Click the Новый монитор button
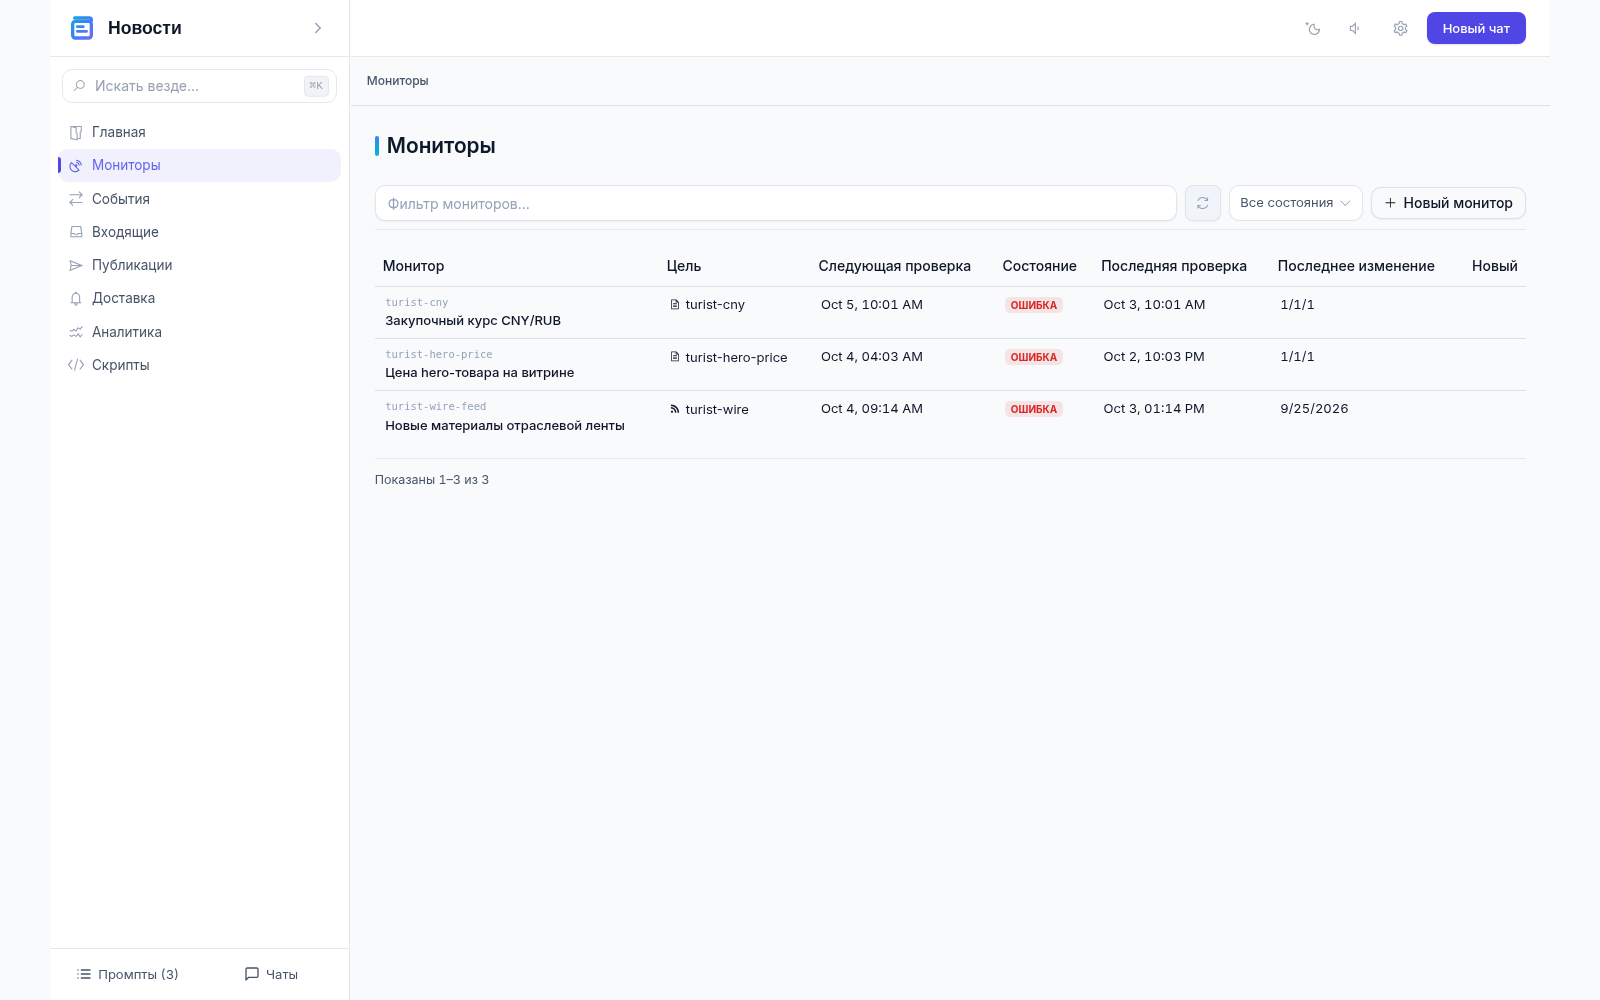Viewport: 1600px width, 1000px height. [x=1448, y=203]
